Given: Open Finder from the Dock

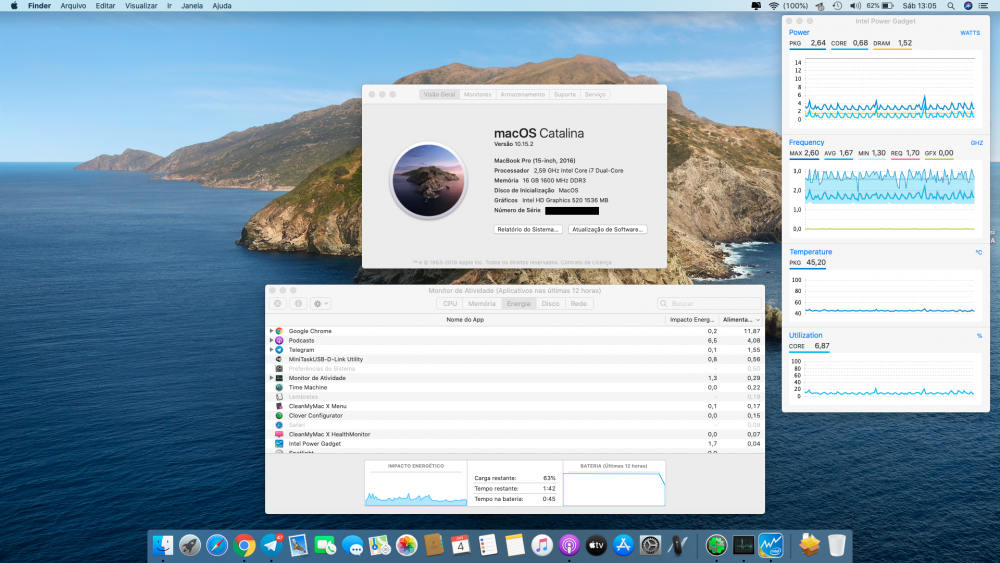Looking at the screenshot, I should (x=163, y=545).
